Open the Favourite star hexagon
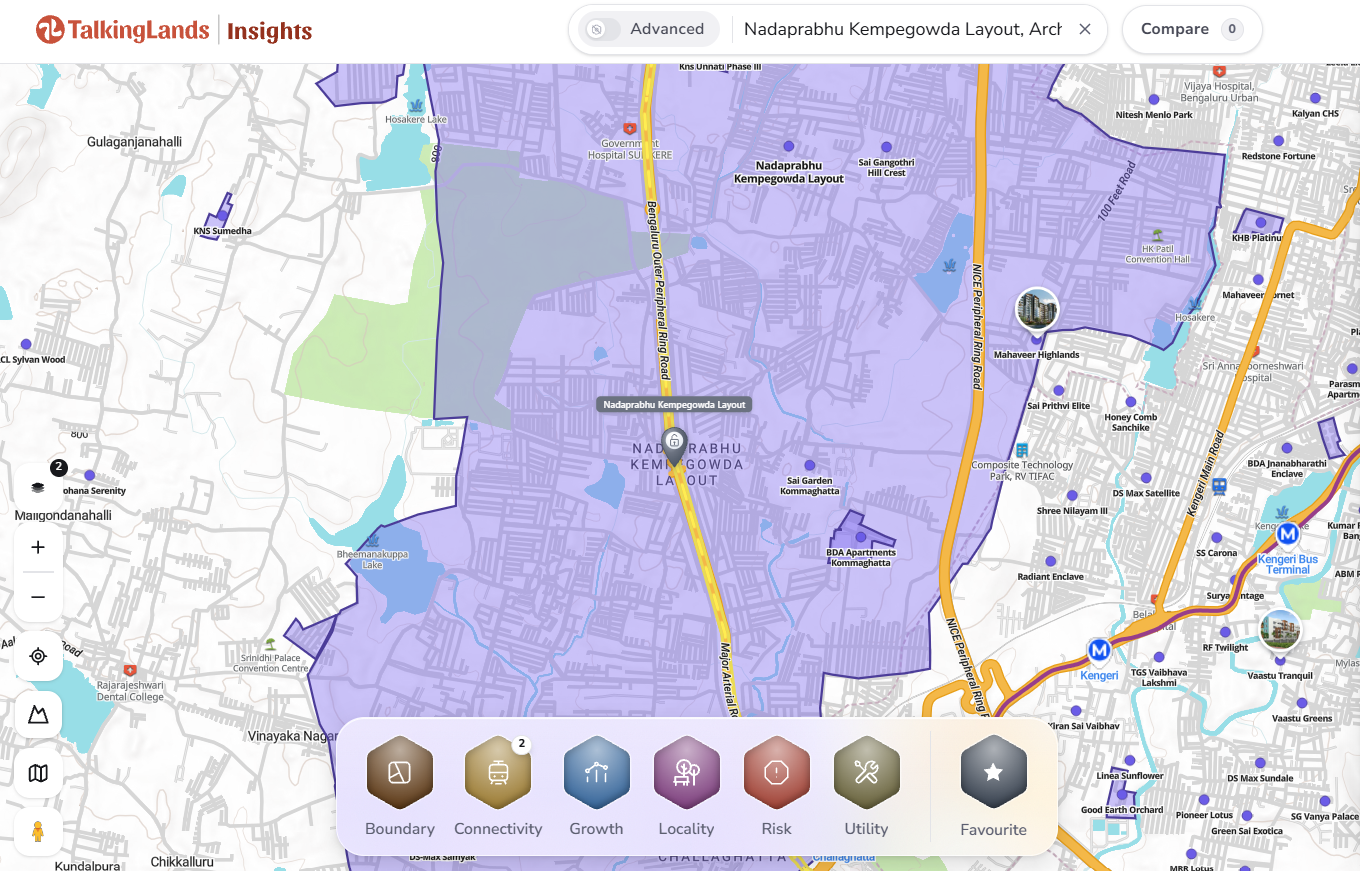This screenshot has height=871, width=1360. [994, 772]
